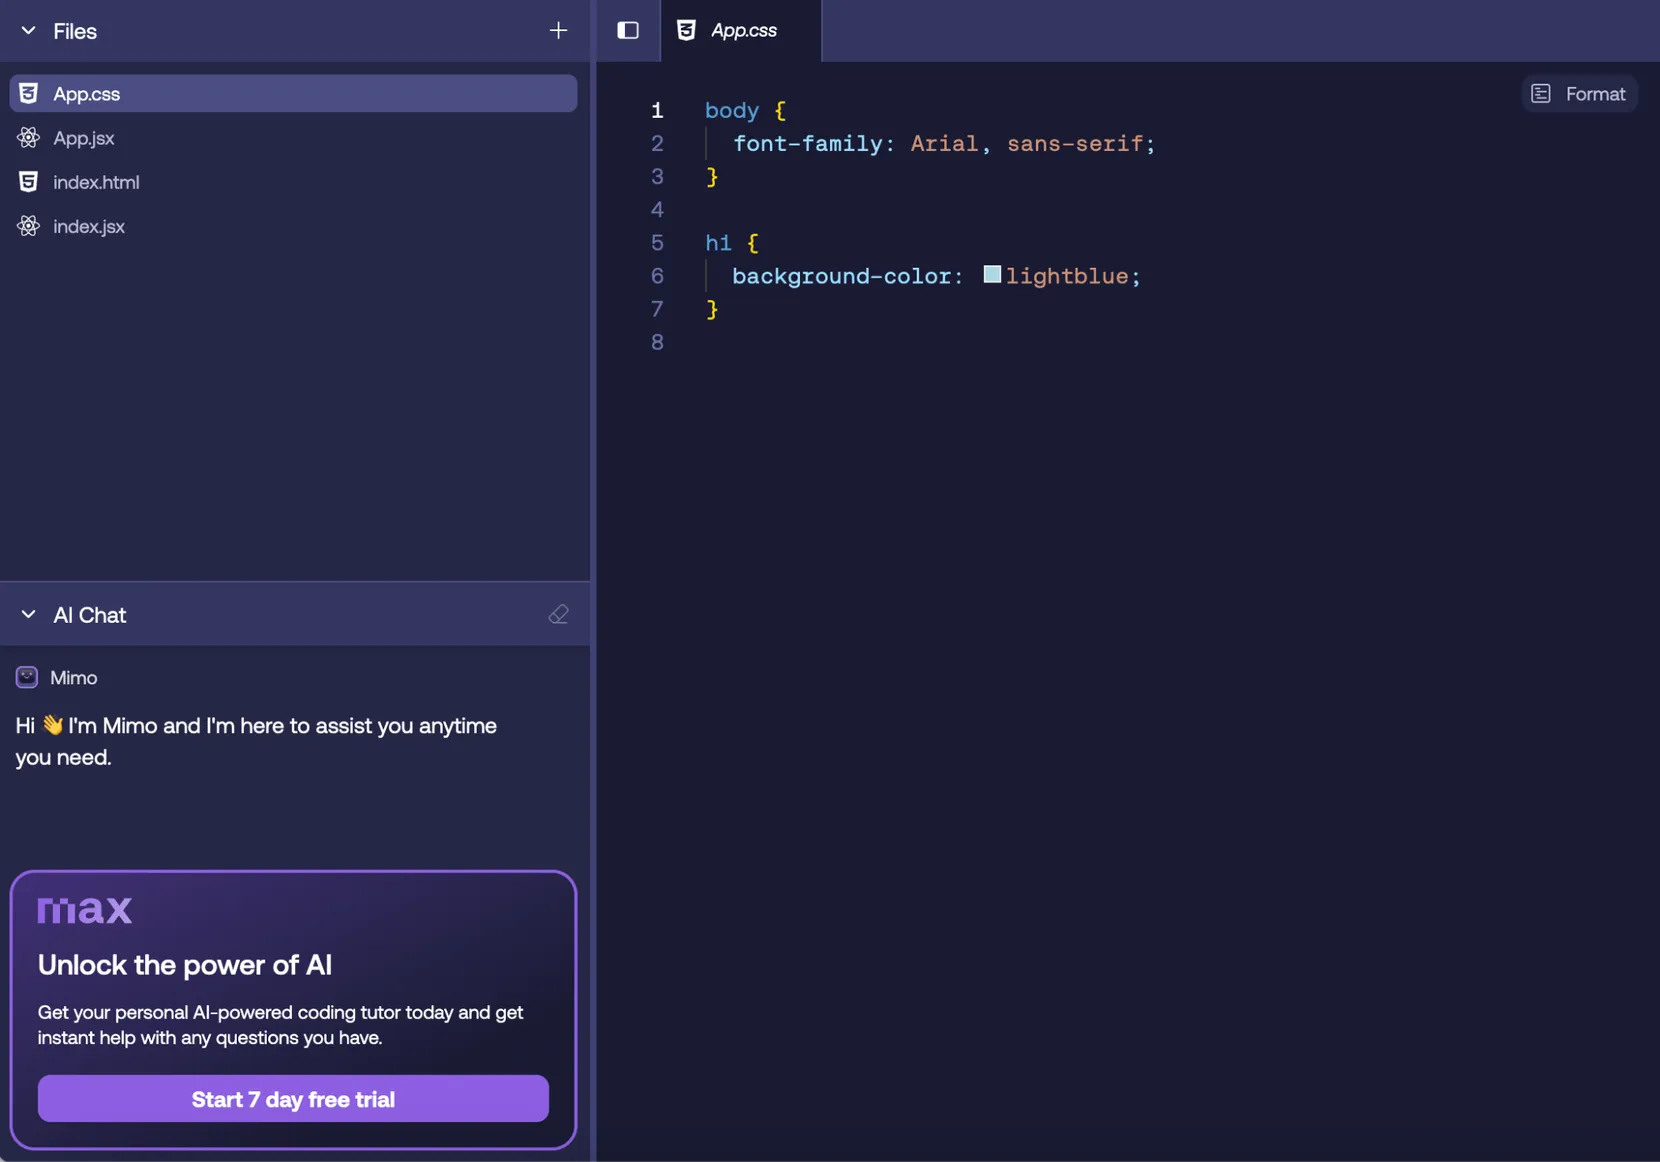Click the React icon beside App.jsx
This screenshot has height=1162, width=1660.
(28, 138)
